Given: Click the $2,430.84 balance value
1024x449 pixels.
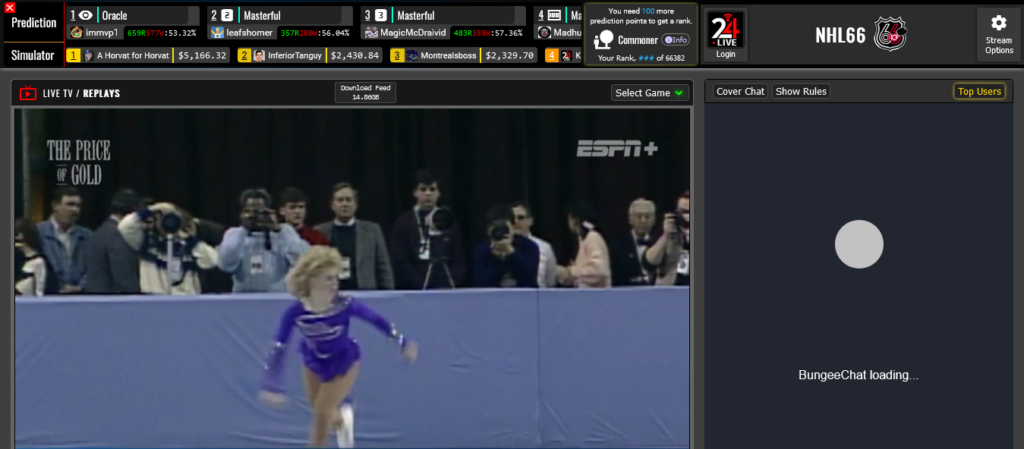Looking at the screenshot, I should pyautogui.click(x=355, y=55).
